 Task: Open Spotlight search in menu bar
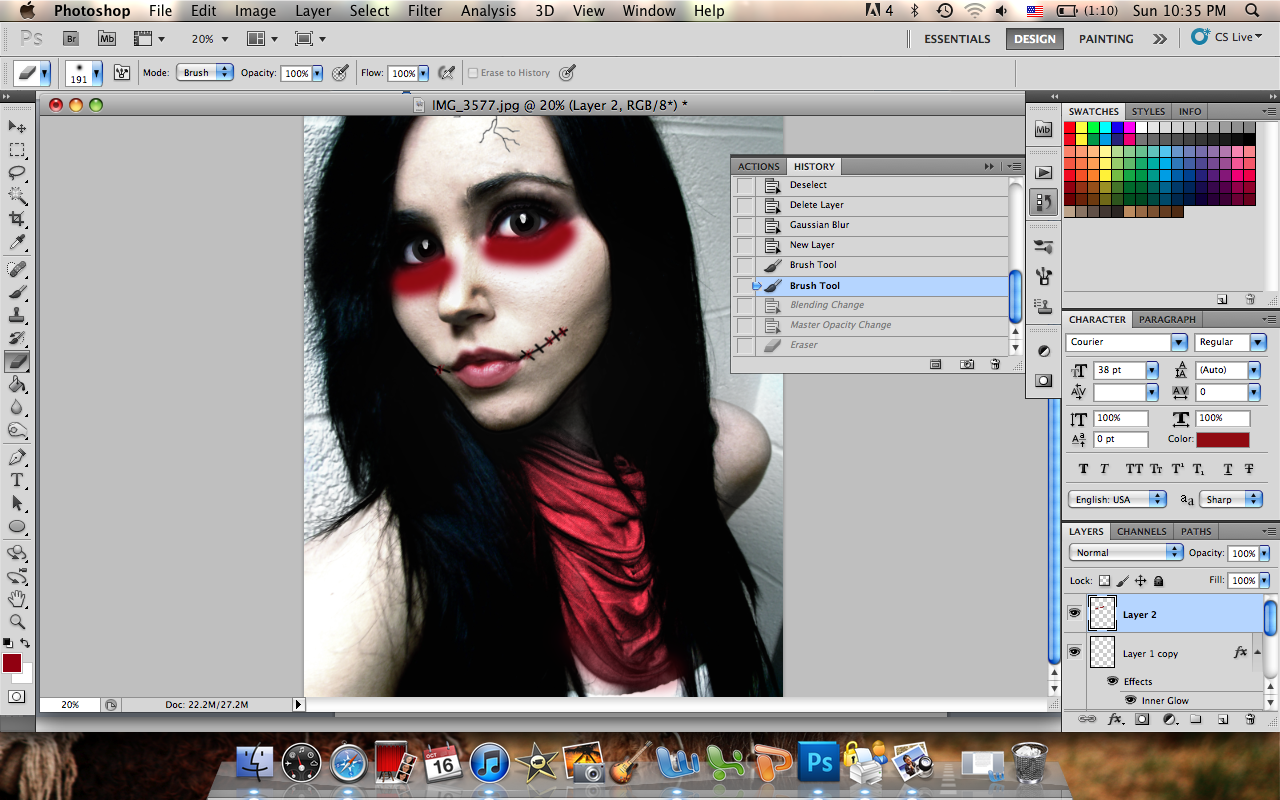click(x=1252, y=11)
